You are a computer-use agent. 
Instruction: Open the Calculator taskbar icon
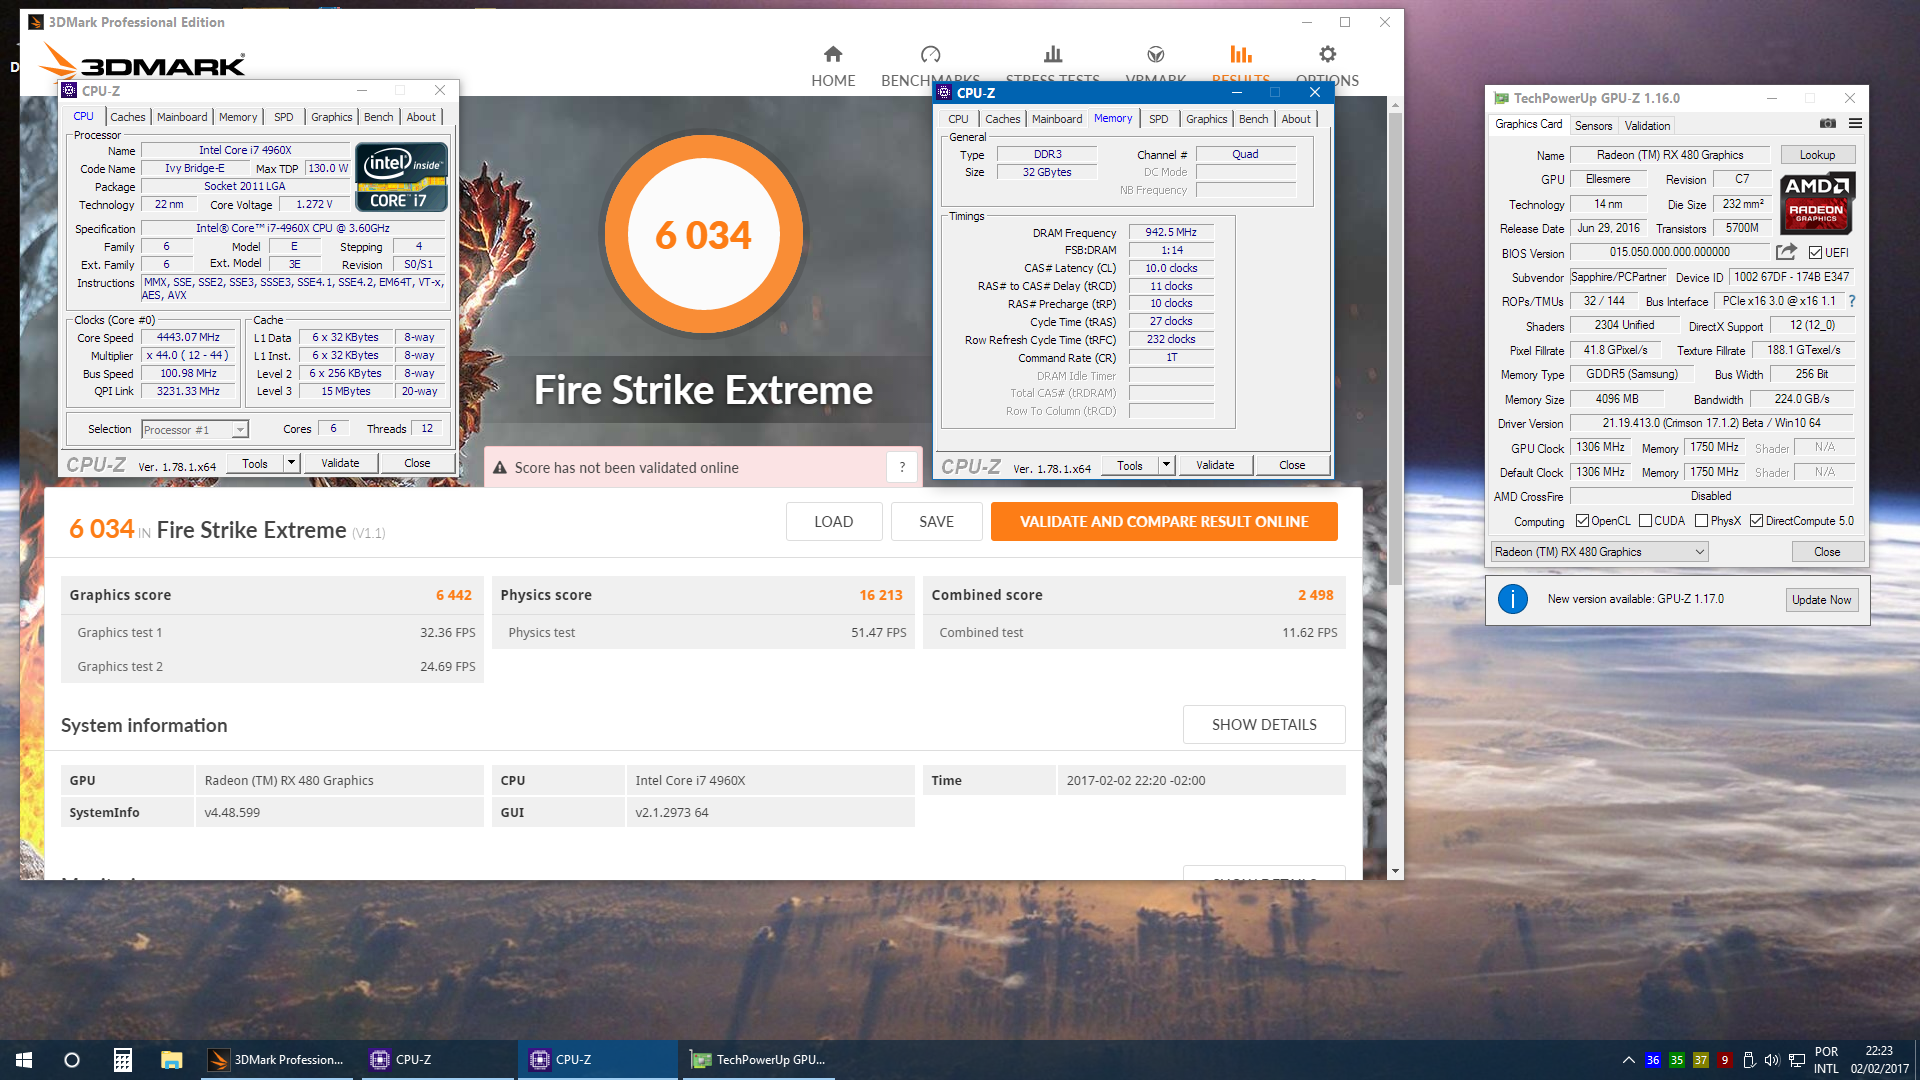(x=122, y=1060)
